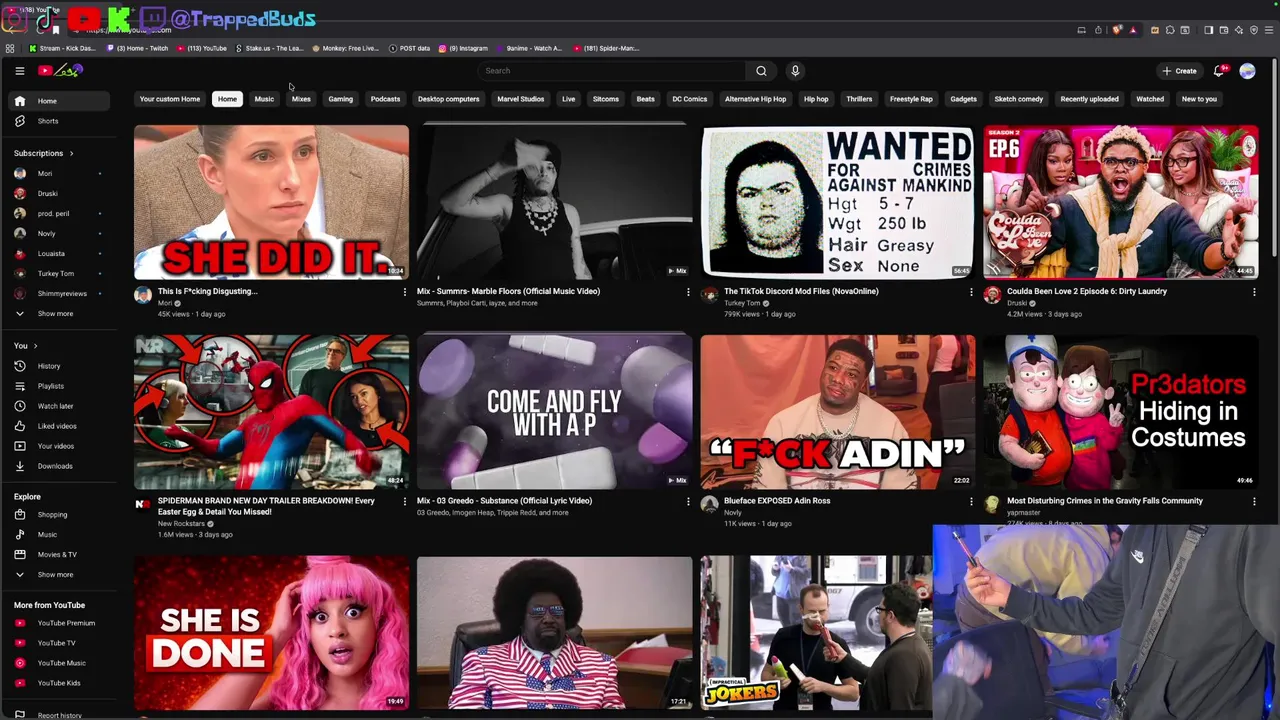Open the Stake.us bookmark
Screen dimensions: 1280x720
tap(269, 48)
